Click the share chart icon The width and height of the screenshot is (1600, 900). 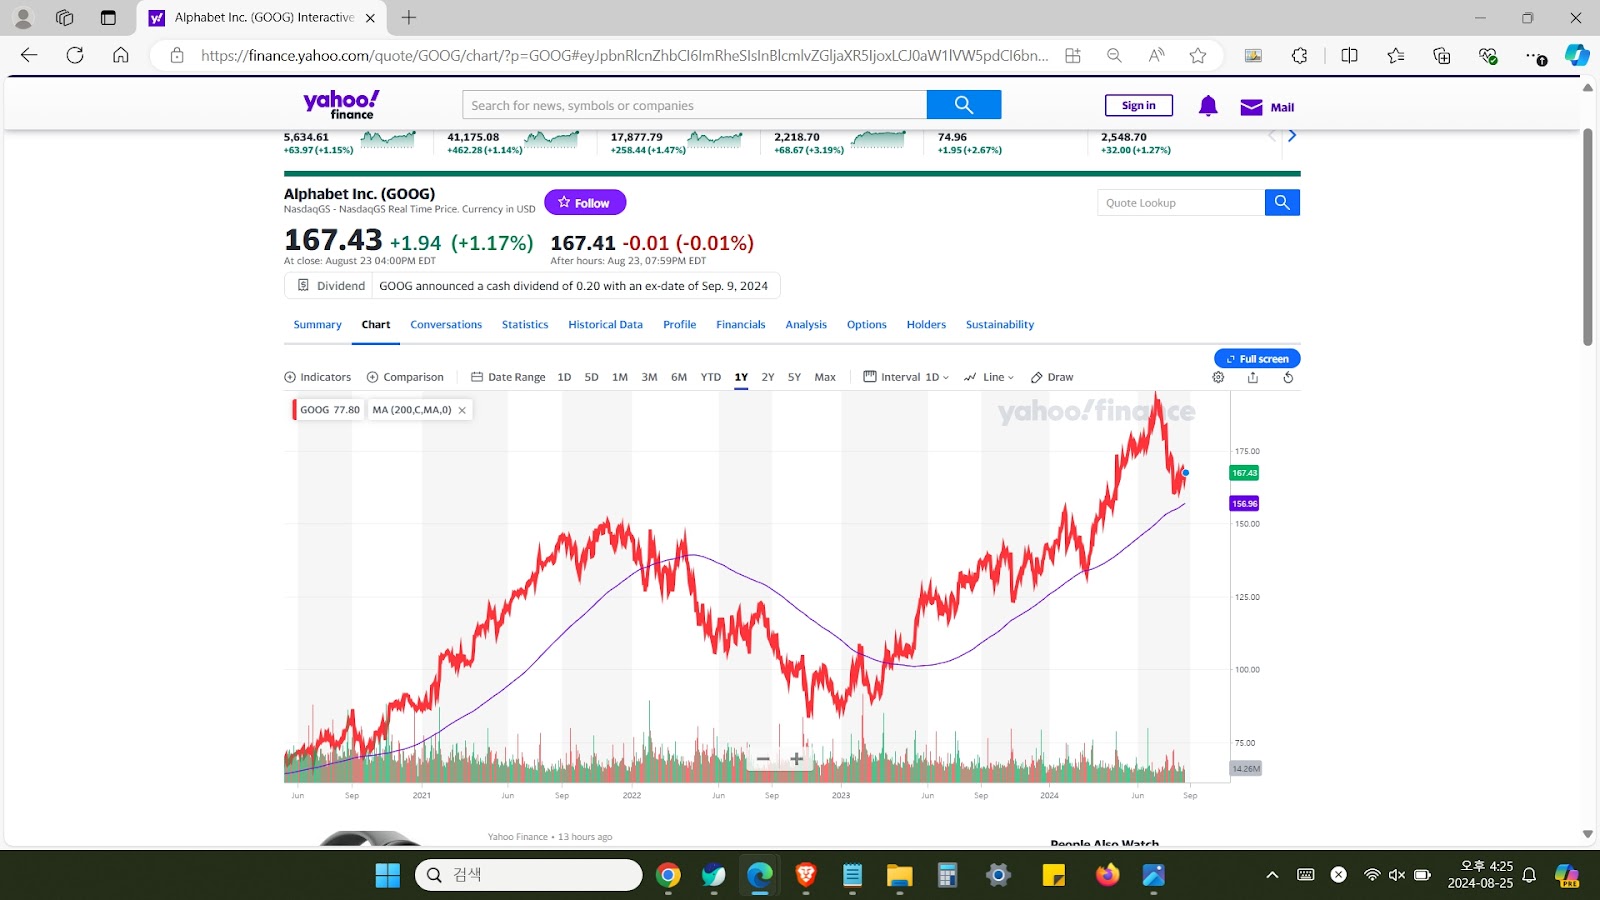coord(1253,377)
